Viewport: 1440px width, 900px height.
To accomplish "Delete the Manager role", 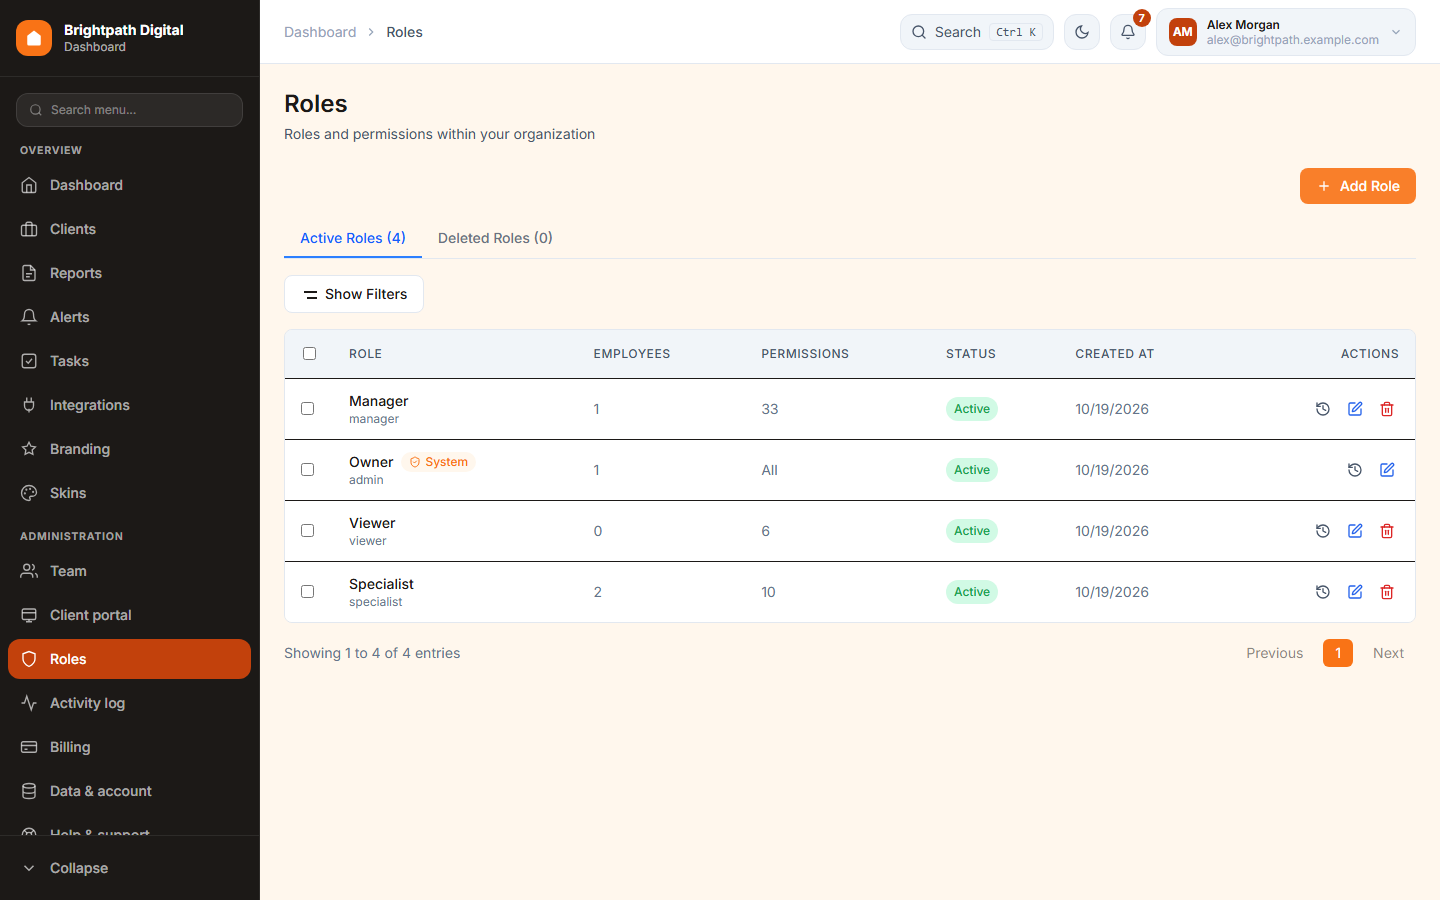I will [1387, 409].
